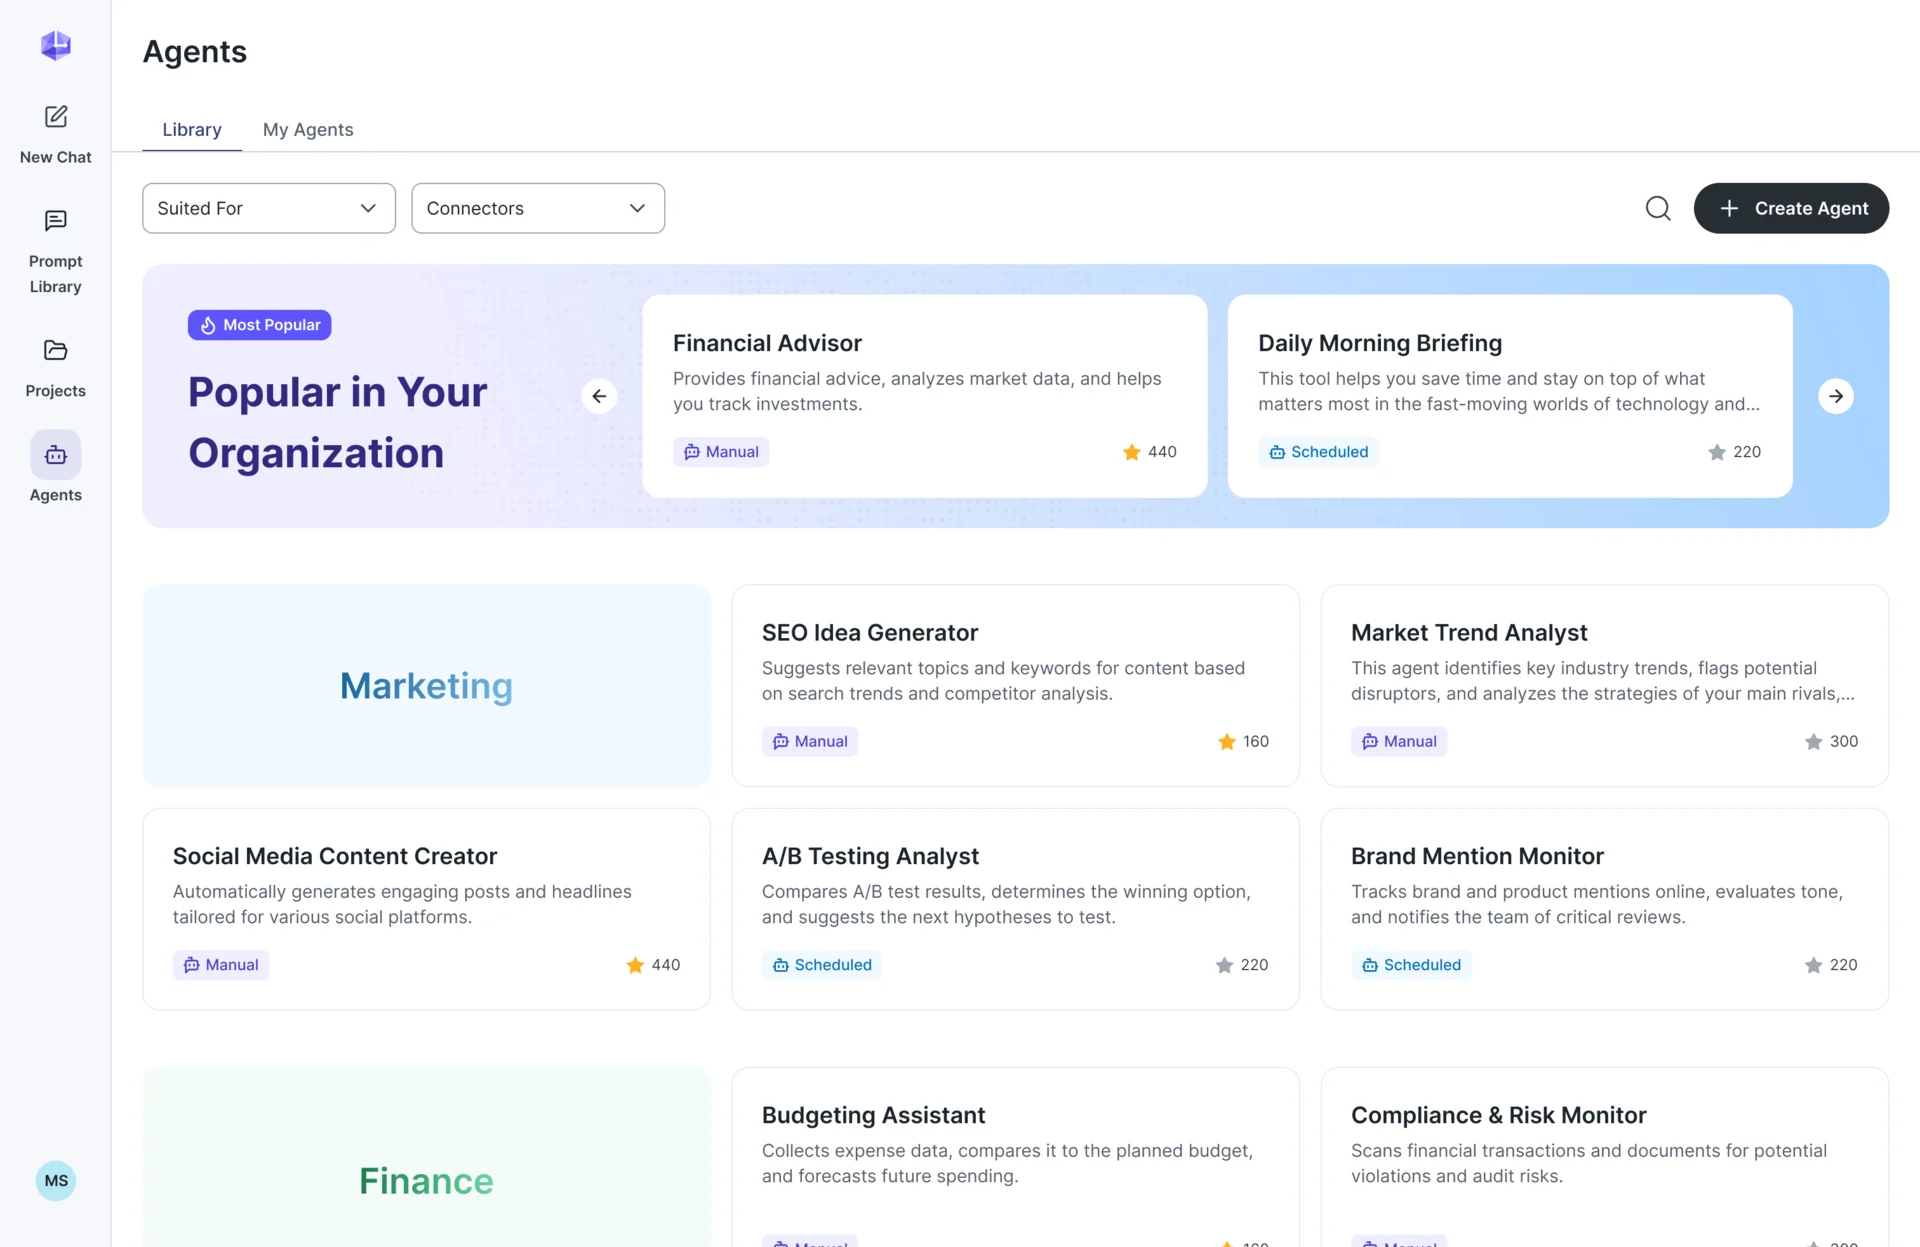This screenshot has height=1247, width=1920.
Task: Open the Brand Mention Monitor title
Action: pyautogui.click(x=1477, y=856)
